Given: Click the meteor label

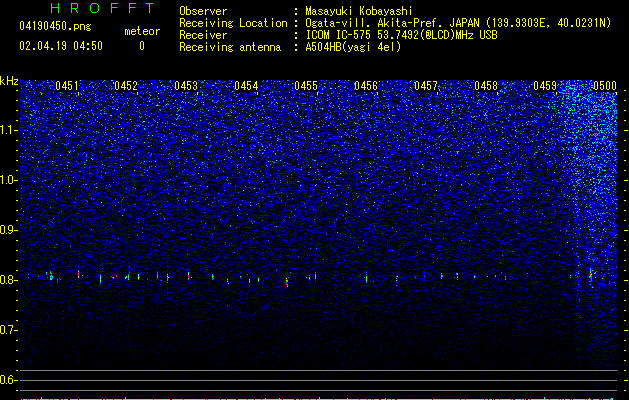Looking at the screenshot, I should tap(142, 31).
